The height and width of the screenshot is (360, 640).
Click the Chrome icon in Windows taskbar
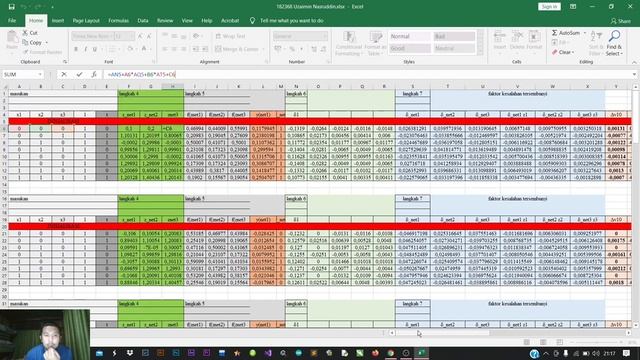pyautogui.click(x=391, y=353)
